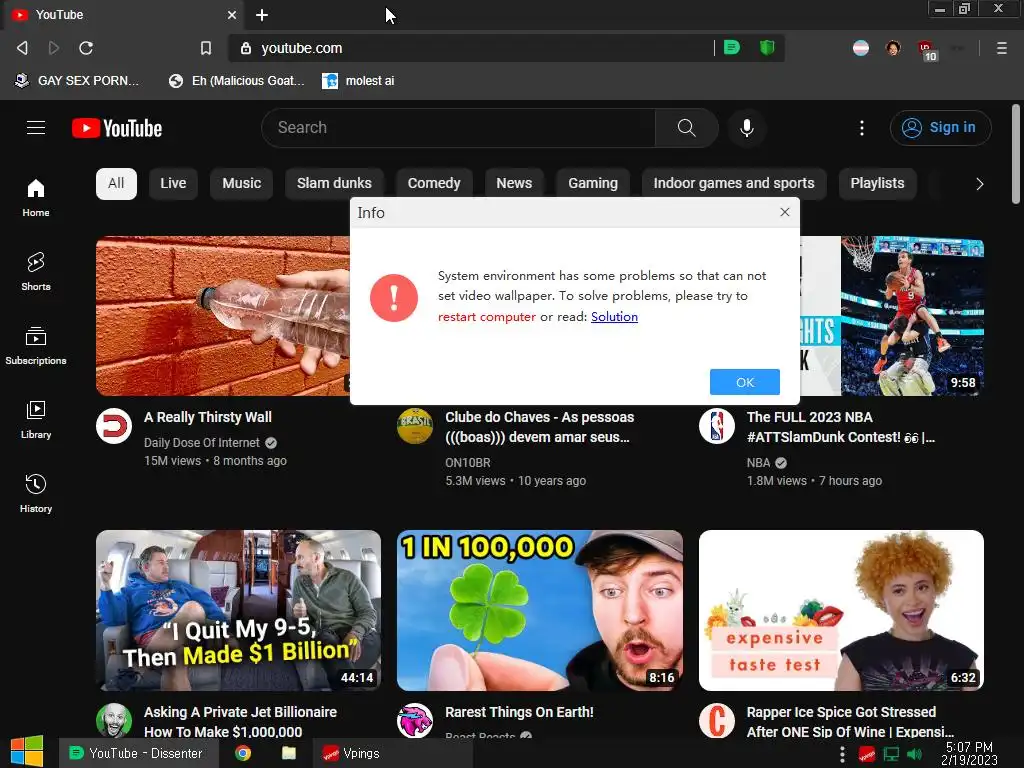Click the green comment icon in address bar

pos(732,47)
